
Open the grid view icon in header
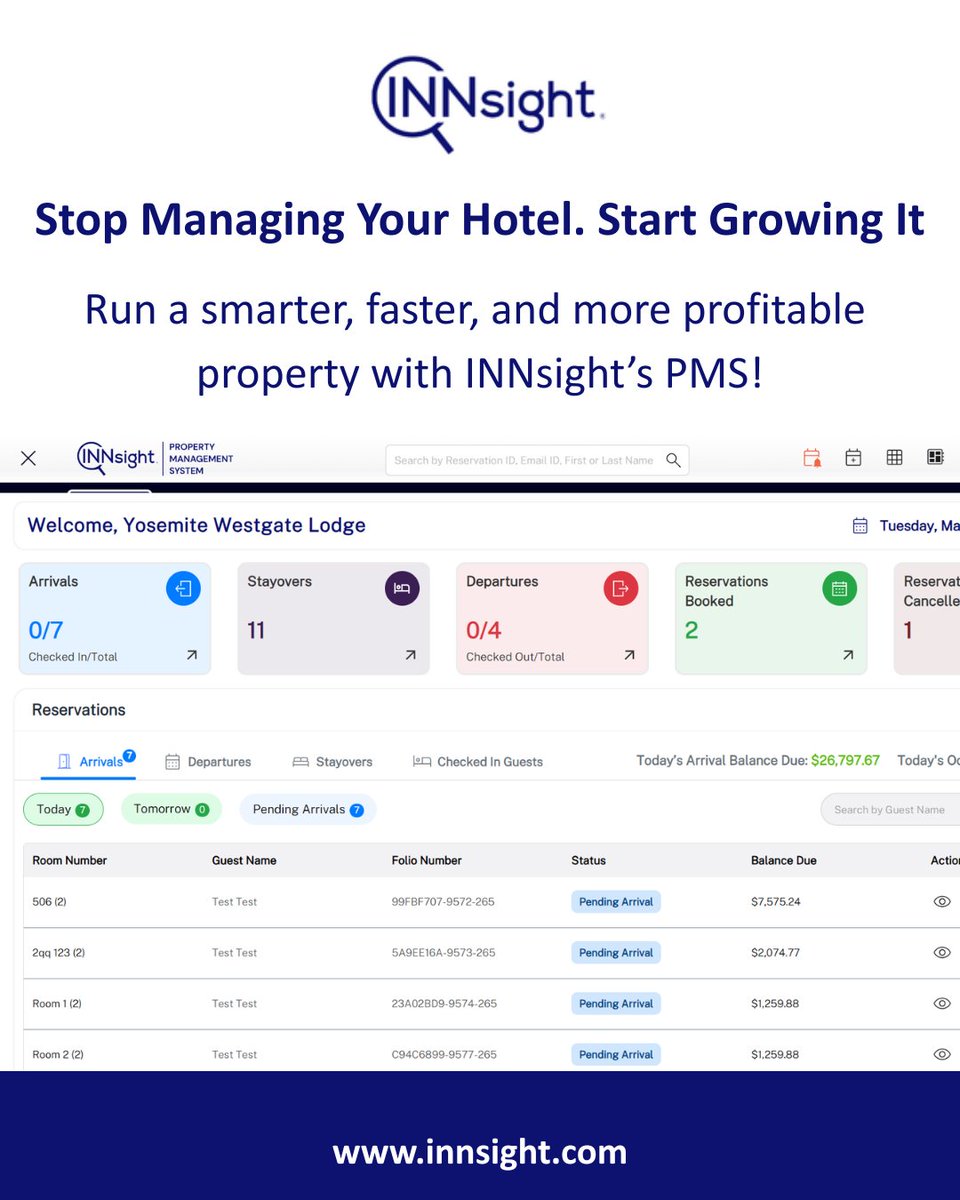click(894, 457)
